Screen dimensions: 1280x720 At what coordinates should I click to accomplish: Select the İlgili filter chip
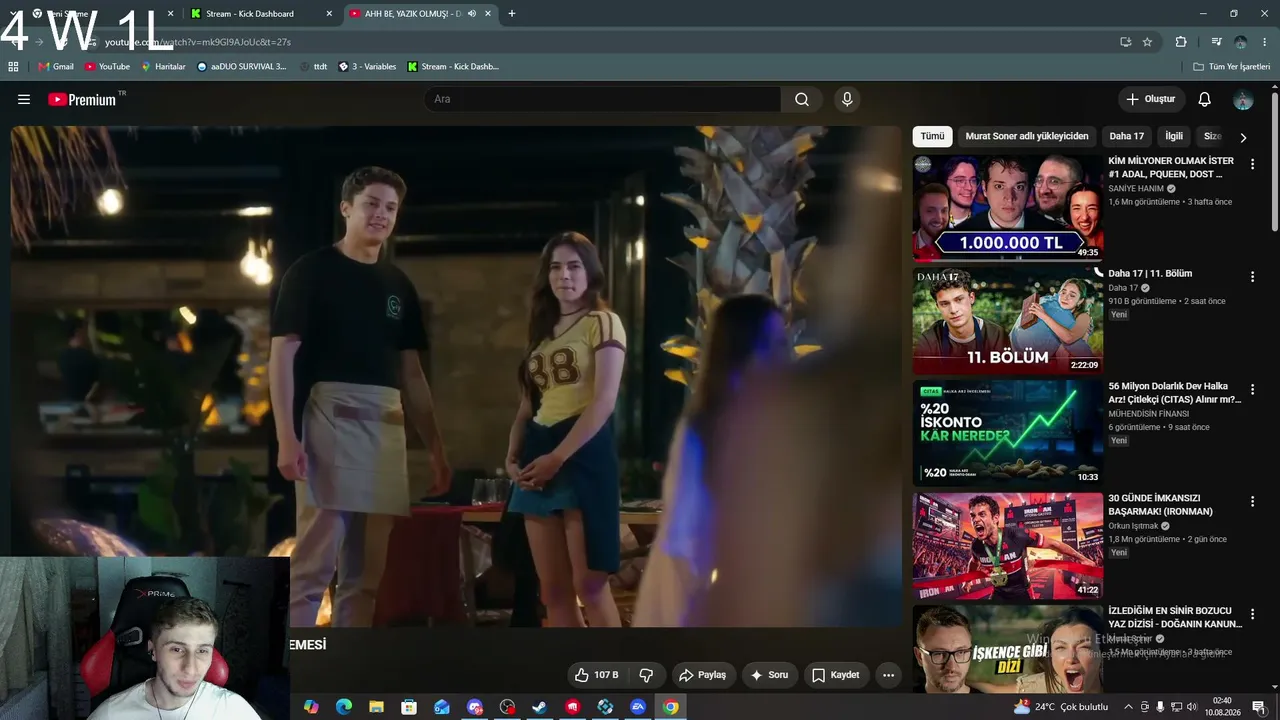pos(1174,136)
